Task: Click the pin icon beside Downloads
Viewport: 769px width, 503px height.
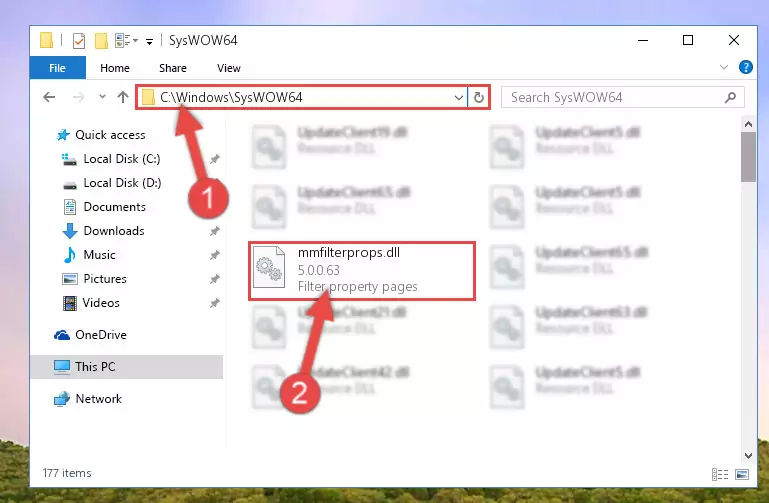Action: pos(214,231)
